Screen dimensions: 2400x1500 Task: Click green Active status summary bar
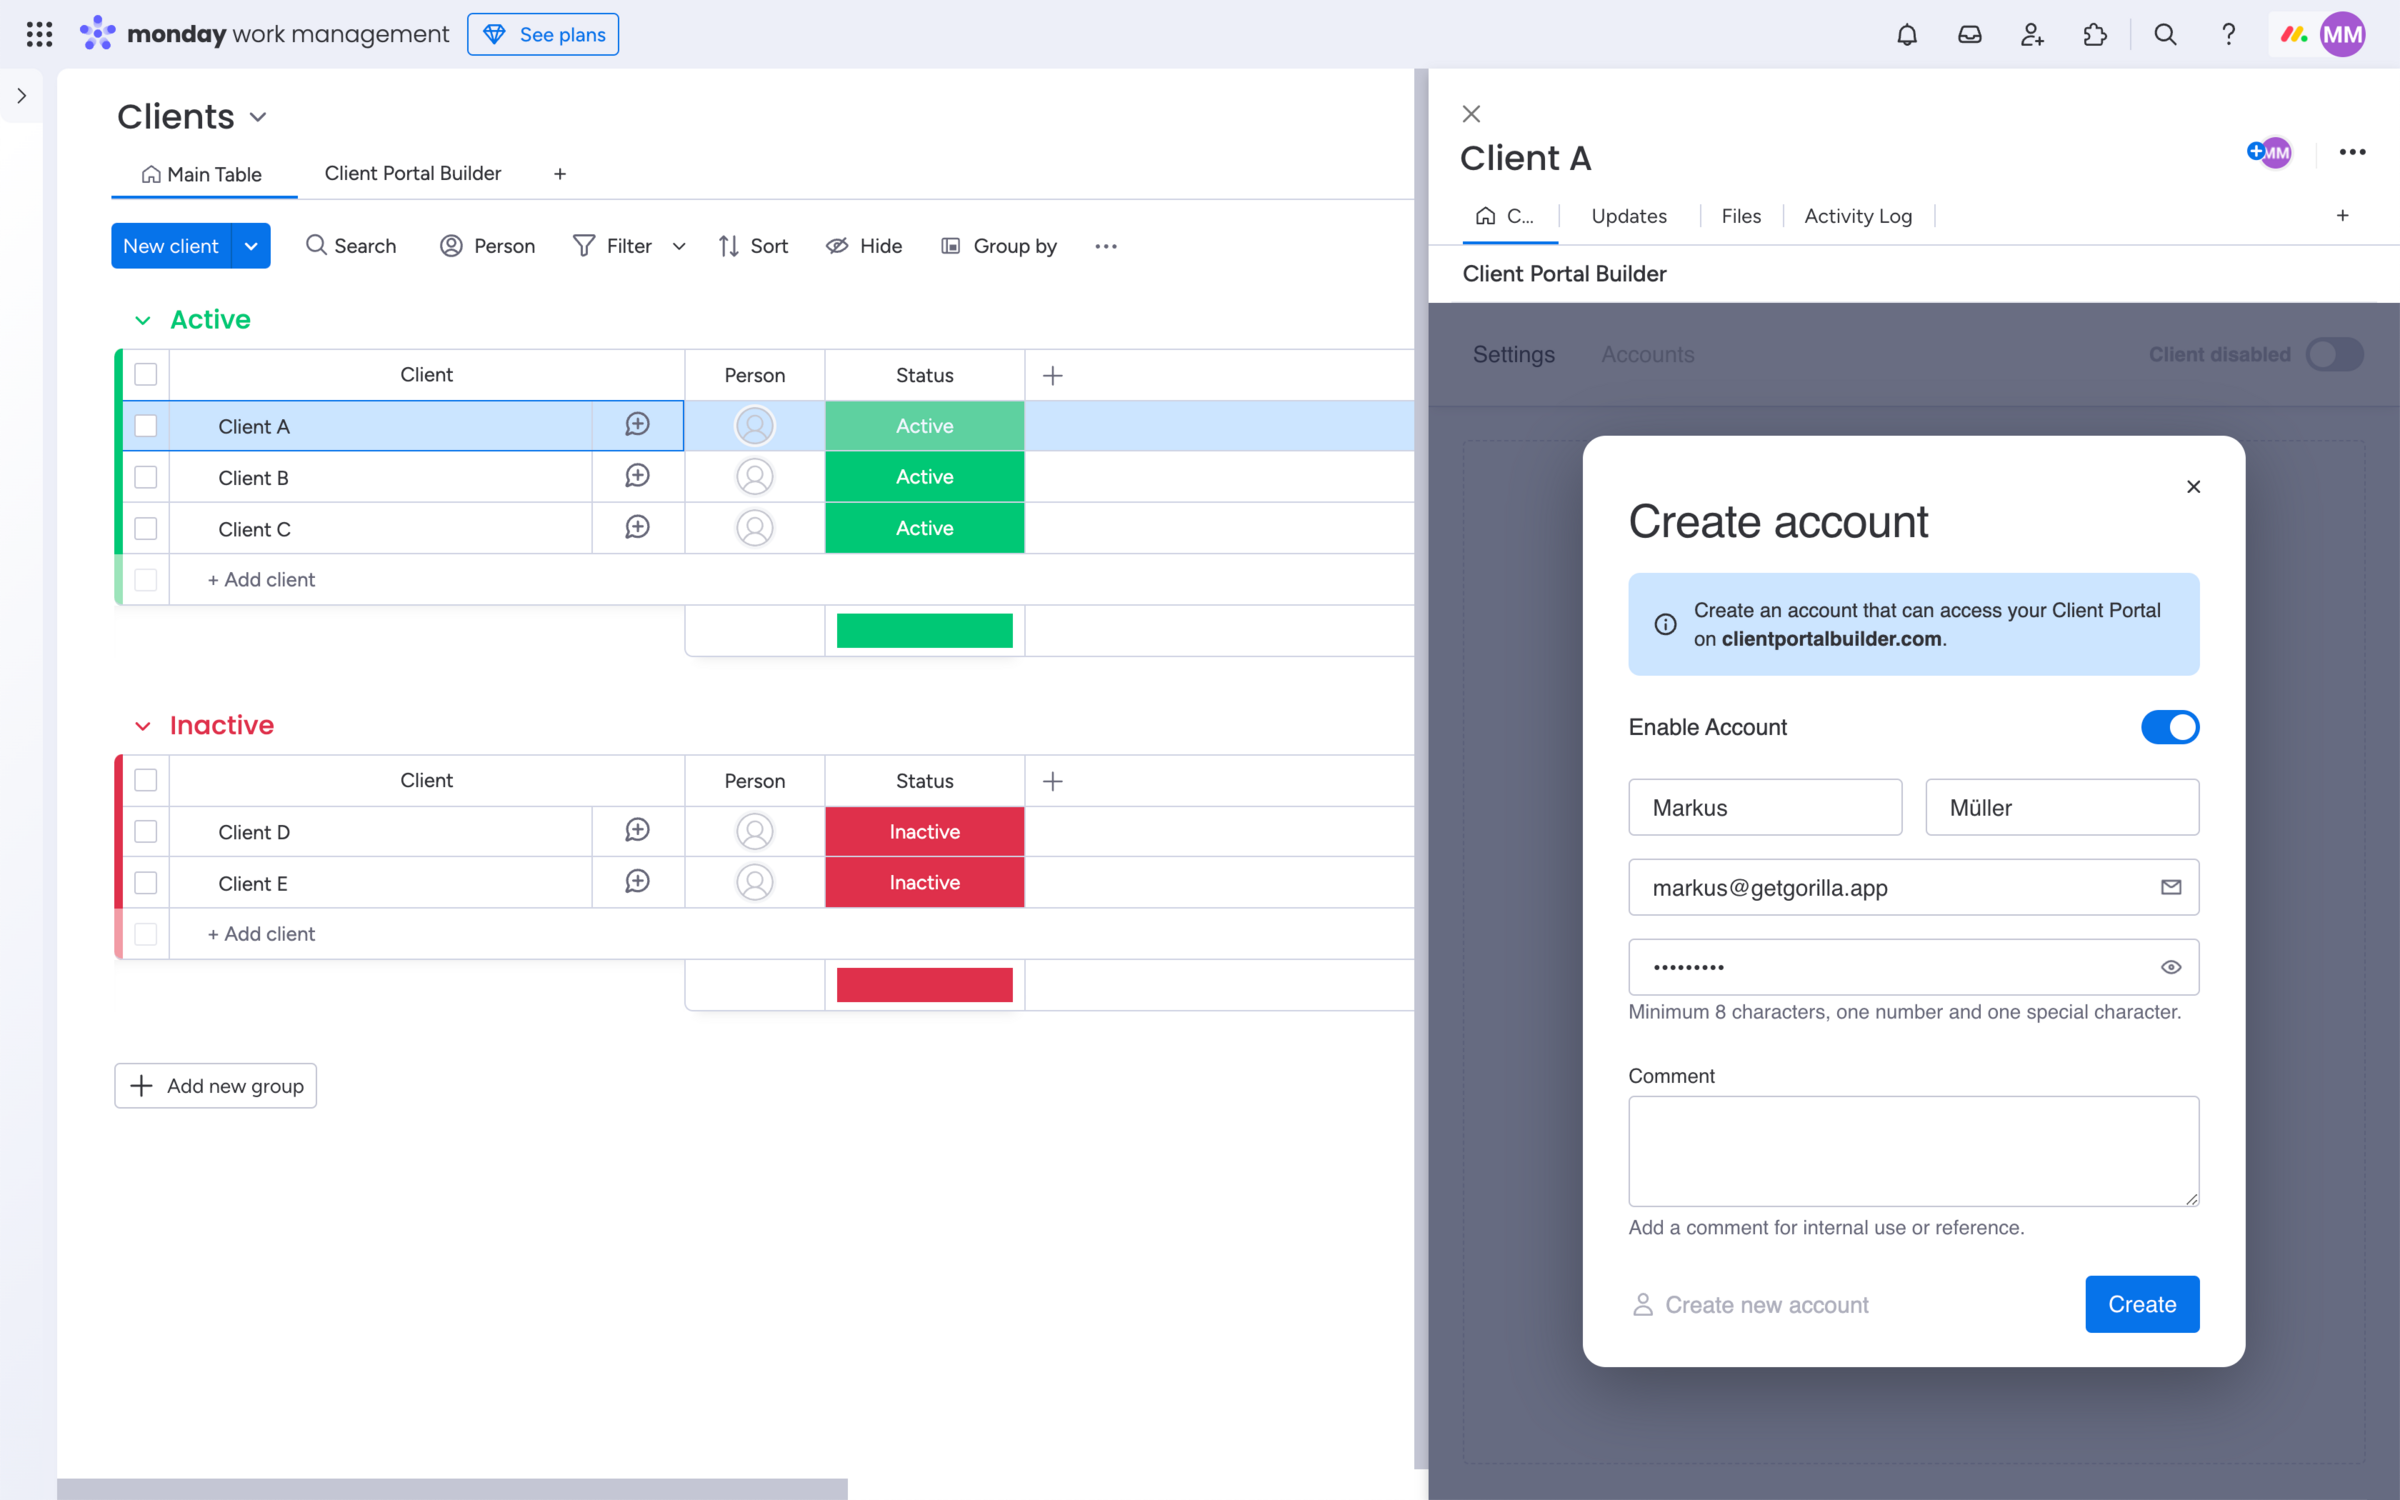(924, 631)
